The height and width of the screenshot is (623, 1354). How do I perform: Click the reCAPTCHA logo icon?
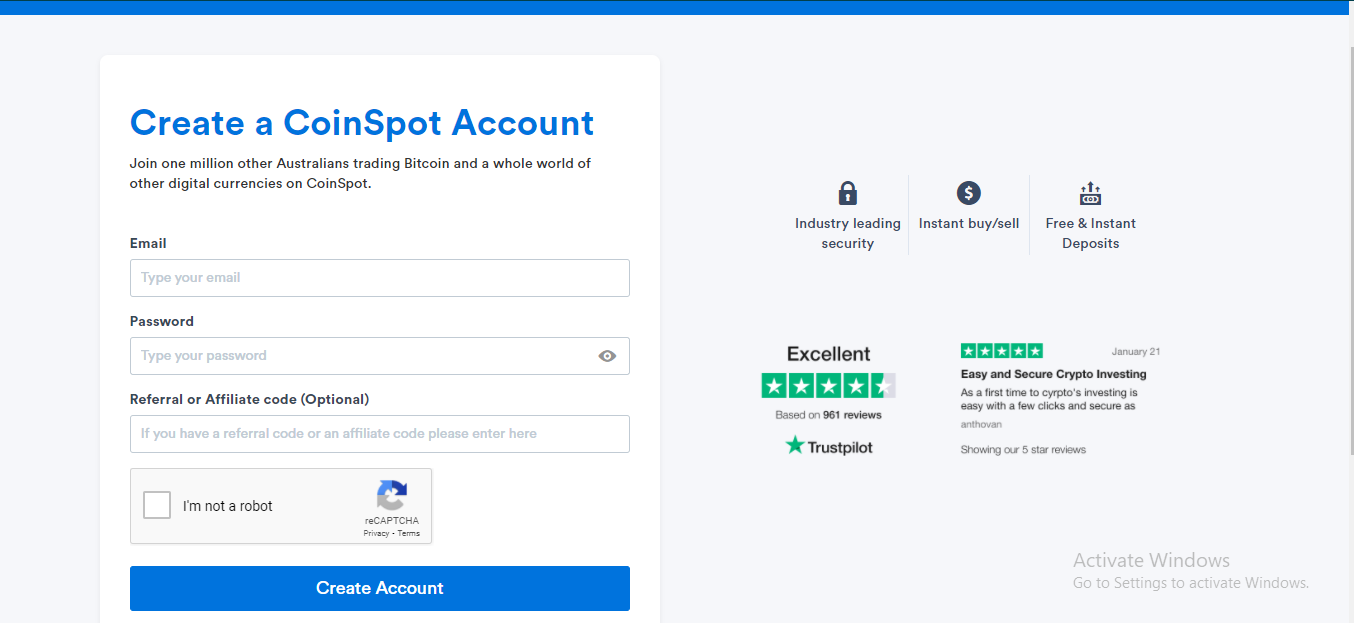pos(392,495)
